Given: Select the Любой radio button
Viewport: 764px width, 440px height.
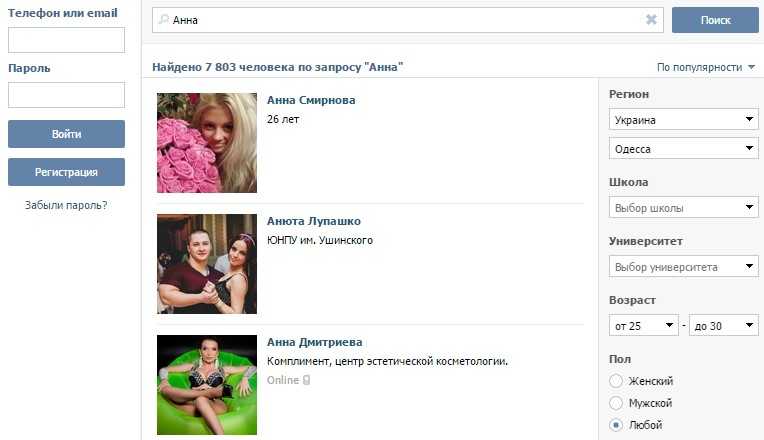Looking at the screenshot, I should (x=616, y=425).
